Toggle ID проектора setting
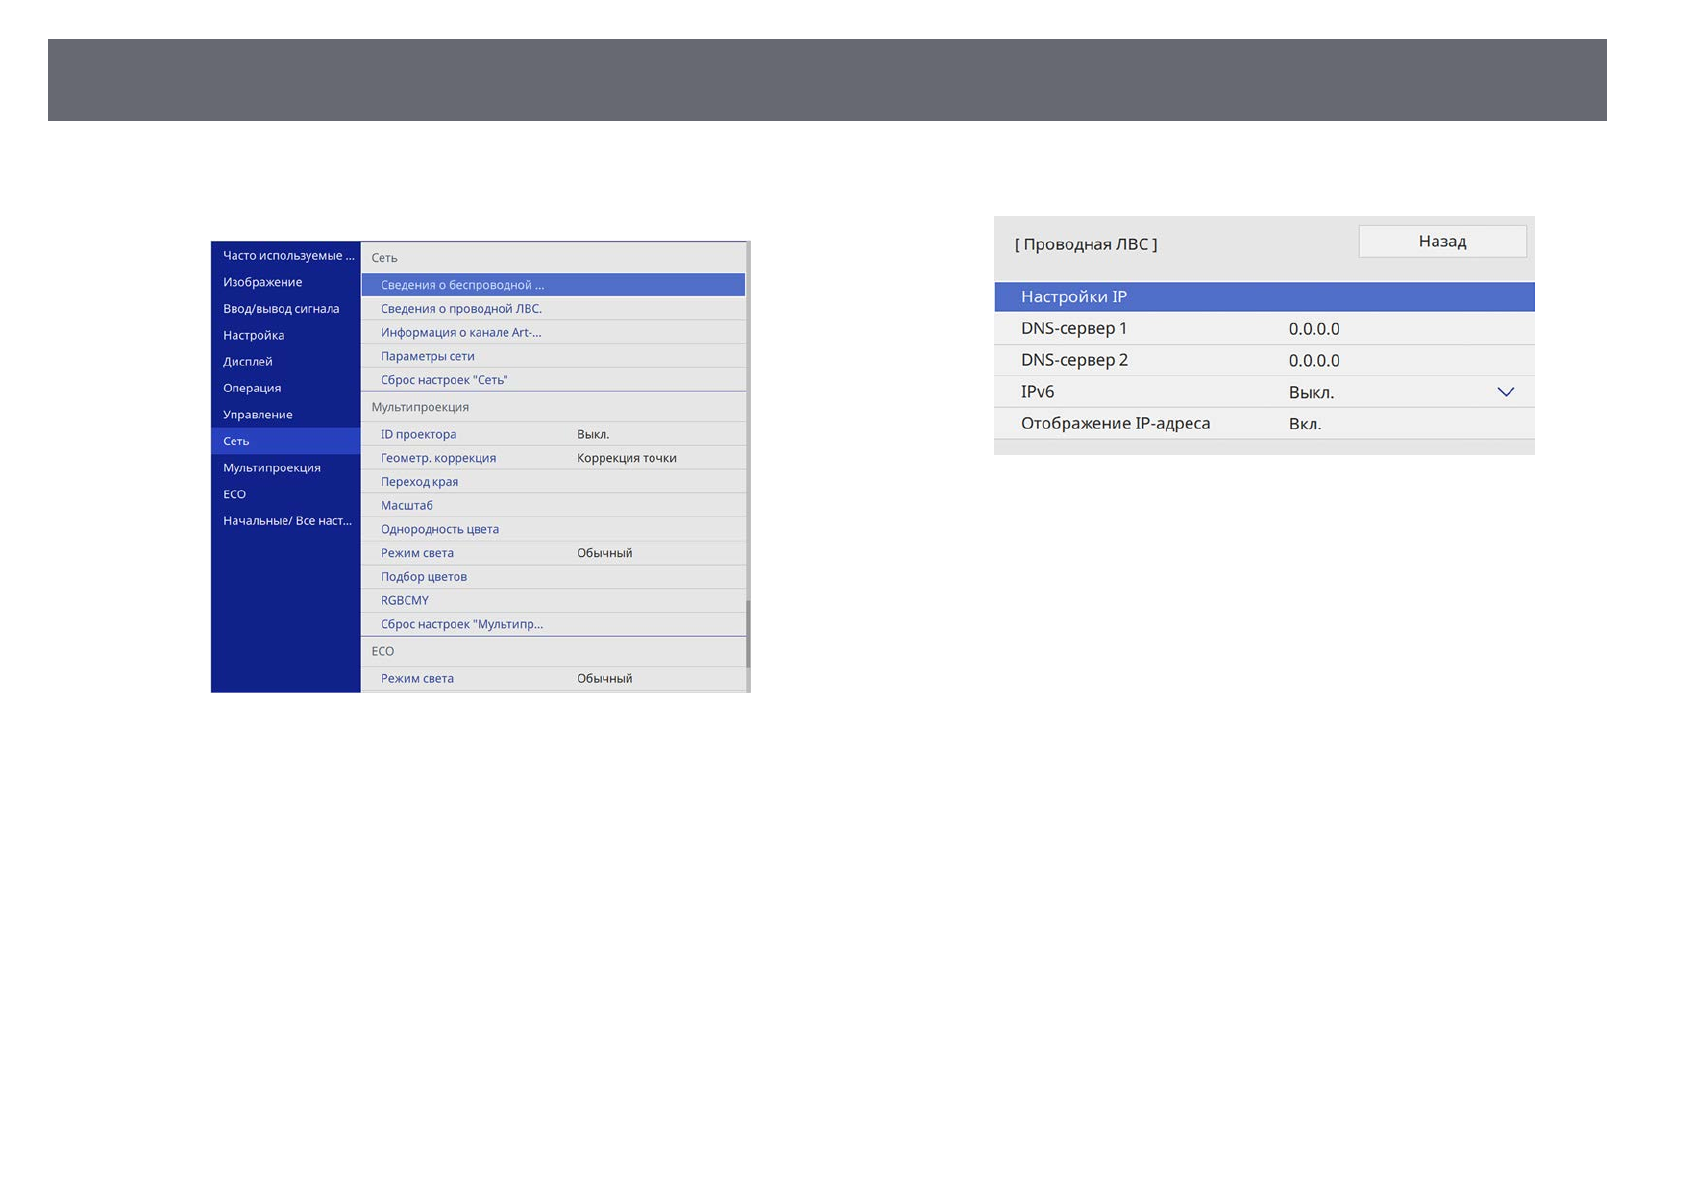The image size is (1684, 1190). click(553, 434)
